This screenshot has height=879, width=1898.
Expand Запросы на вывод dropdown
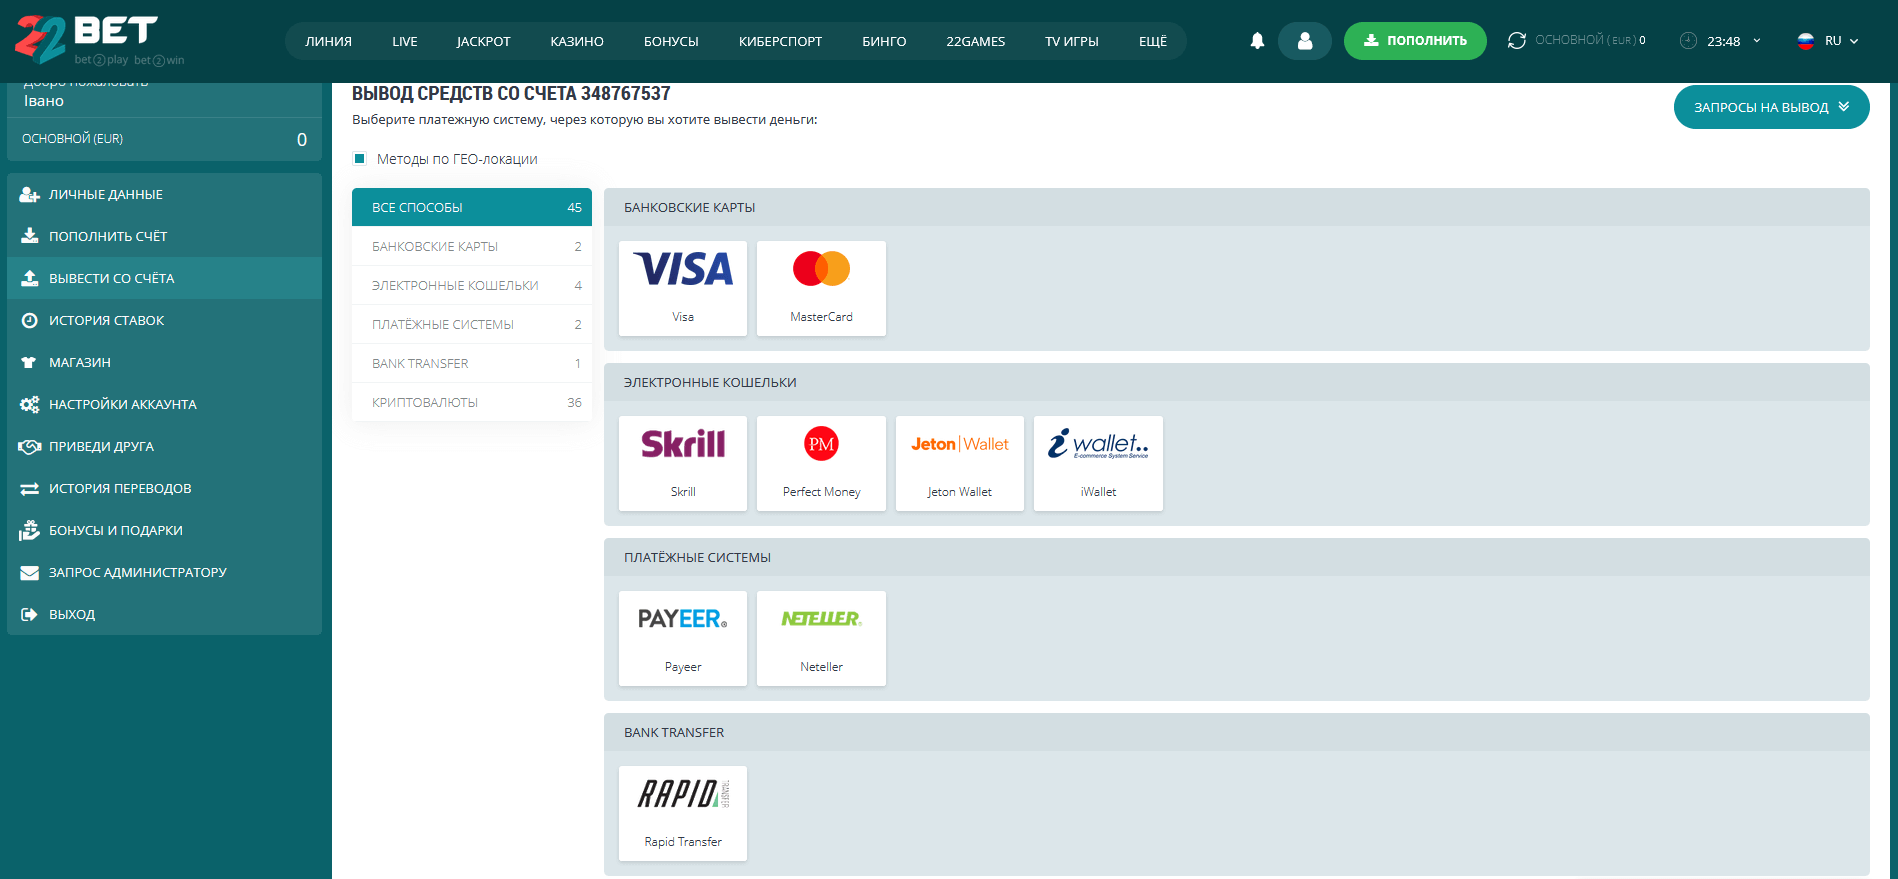(x=1771, y=107)
